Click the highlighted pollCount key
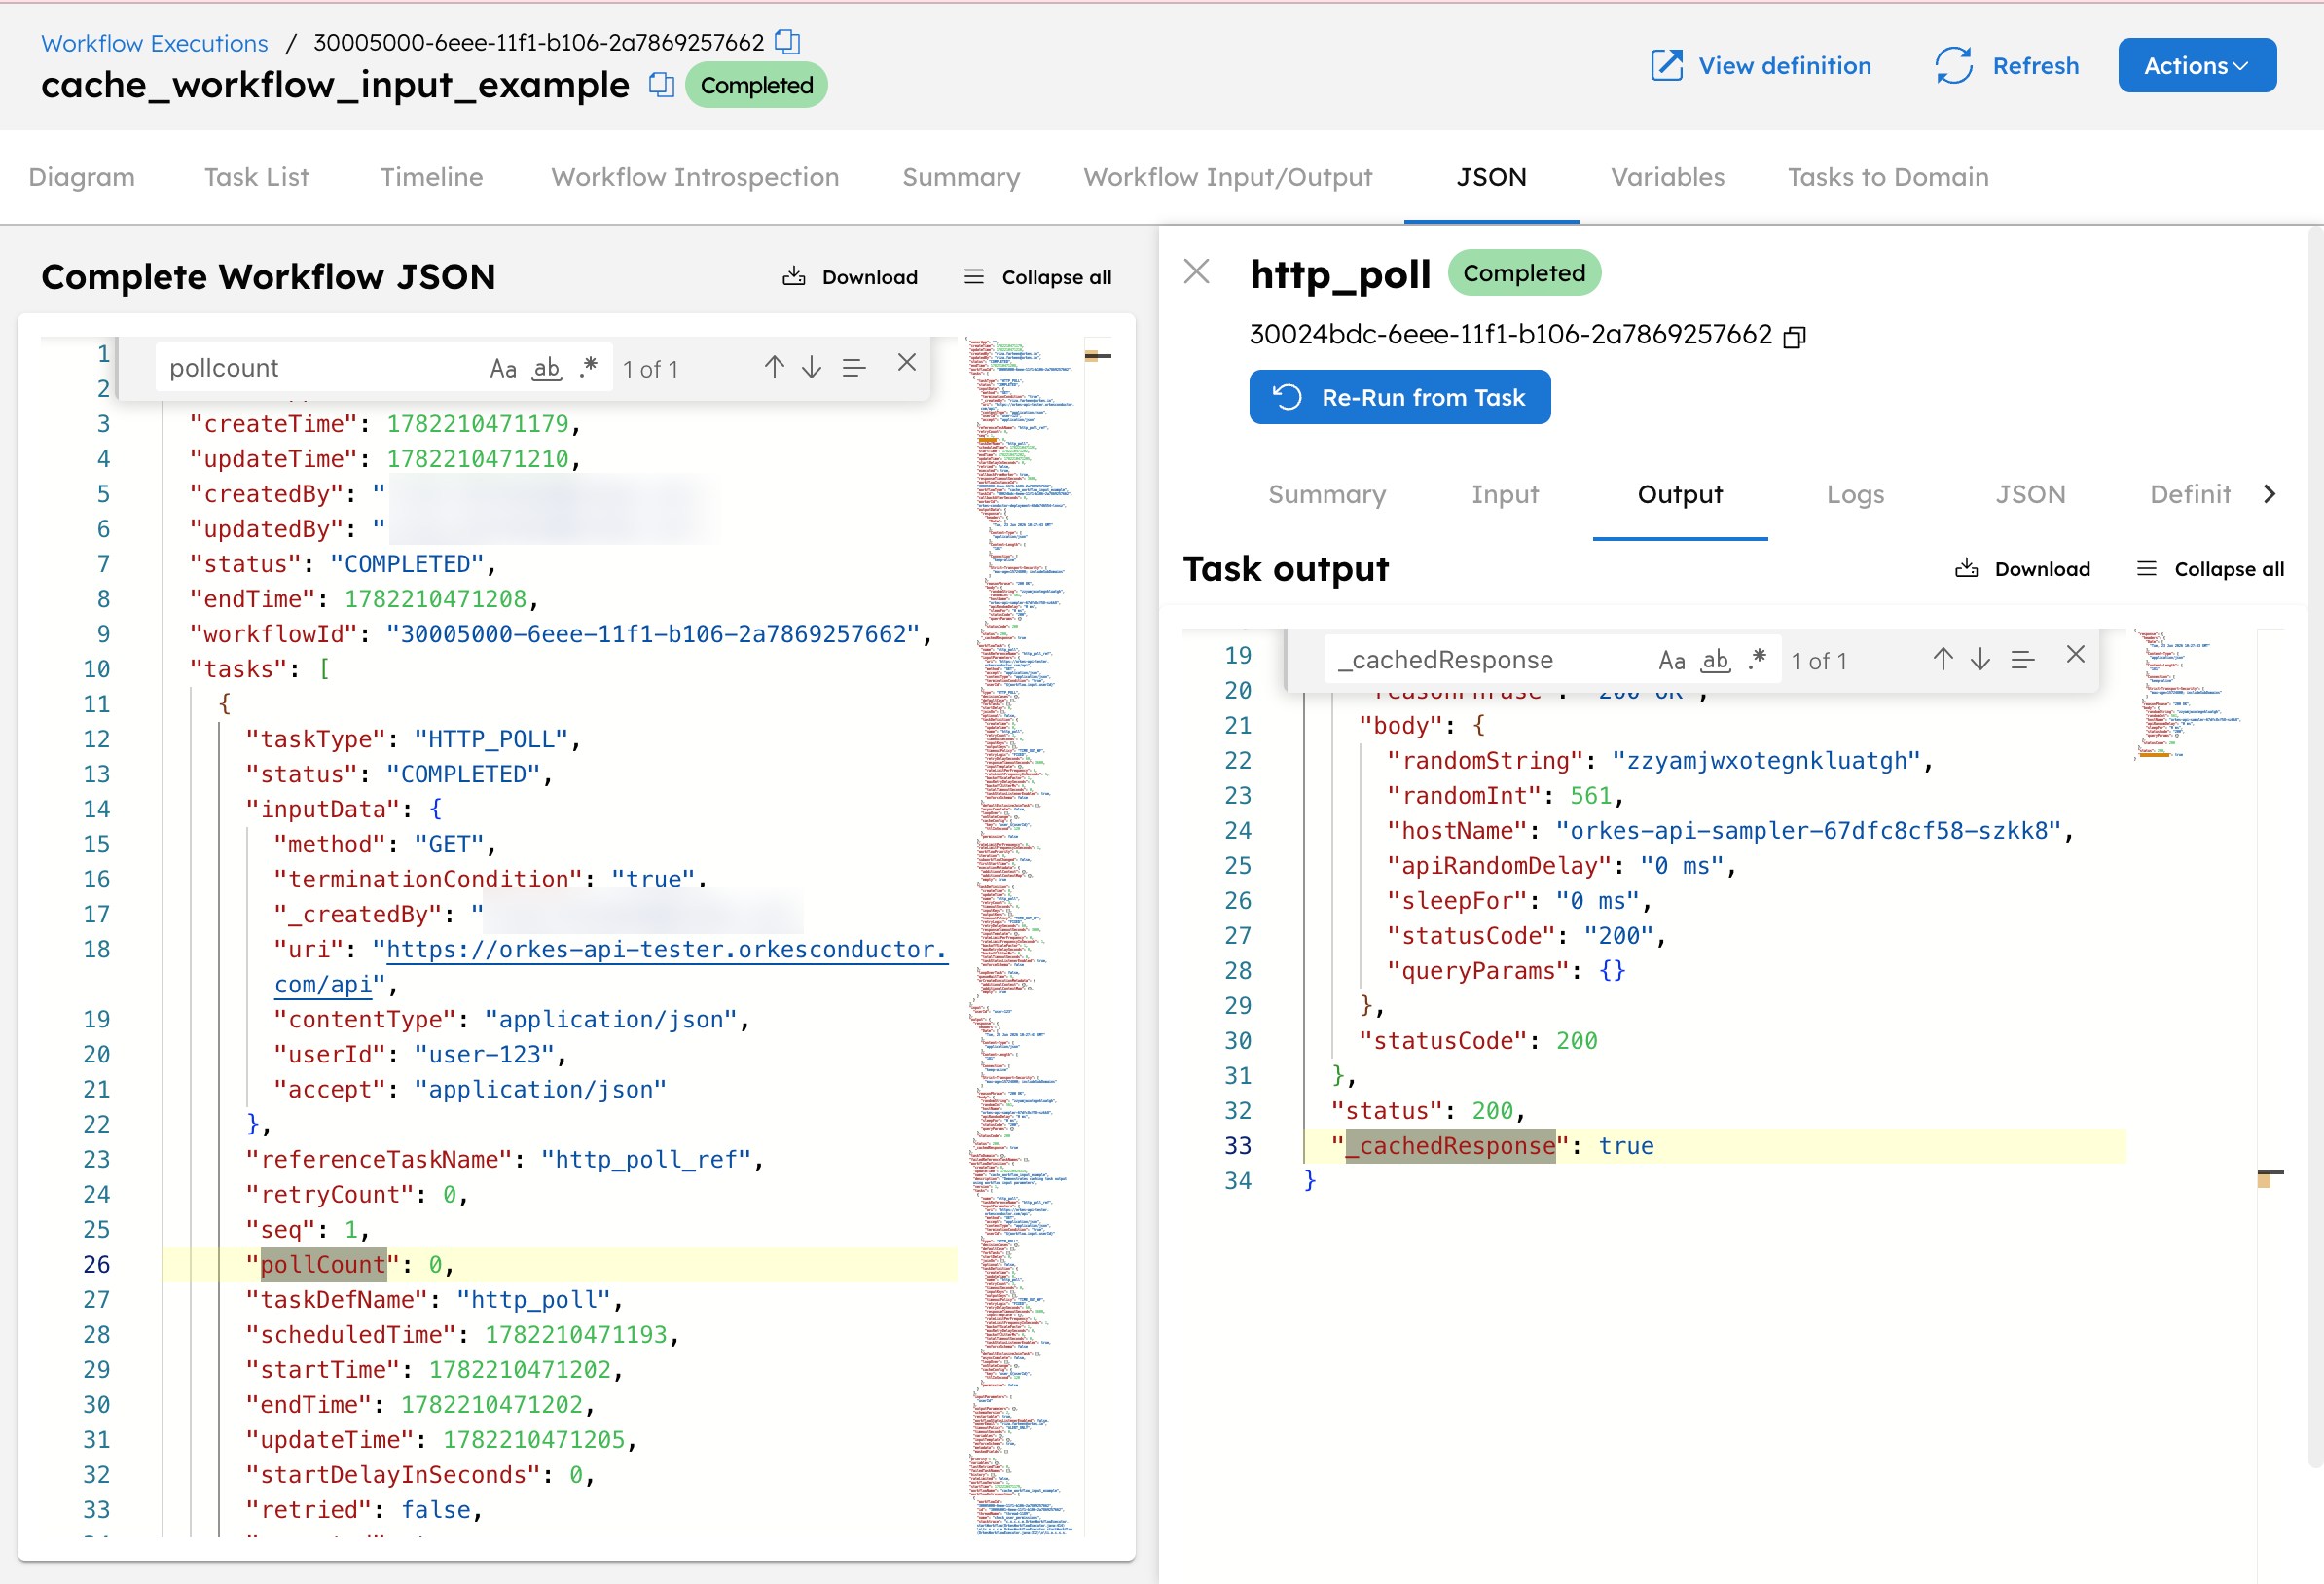Image resolution: width=2324 pixels, height=1584 pixels. pos(322,1265)
